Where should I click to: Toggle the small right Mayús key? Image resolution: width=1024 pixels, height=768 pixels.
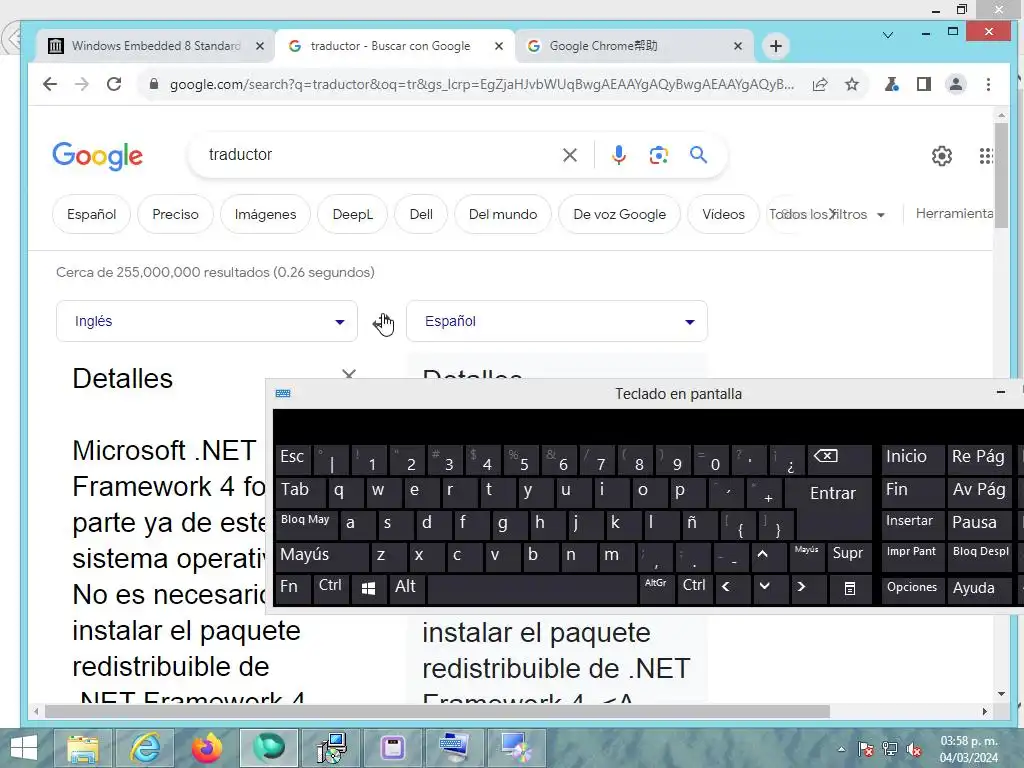point(807,556)
